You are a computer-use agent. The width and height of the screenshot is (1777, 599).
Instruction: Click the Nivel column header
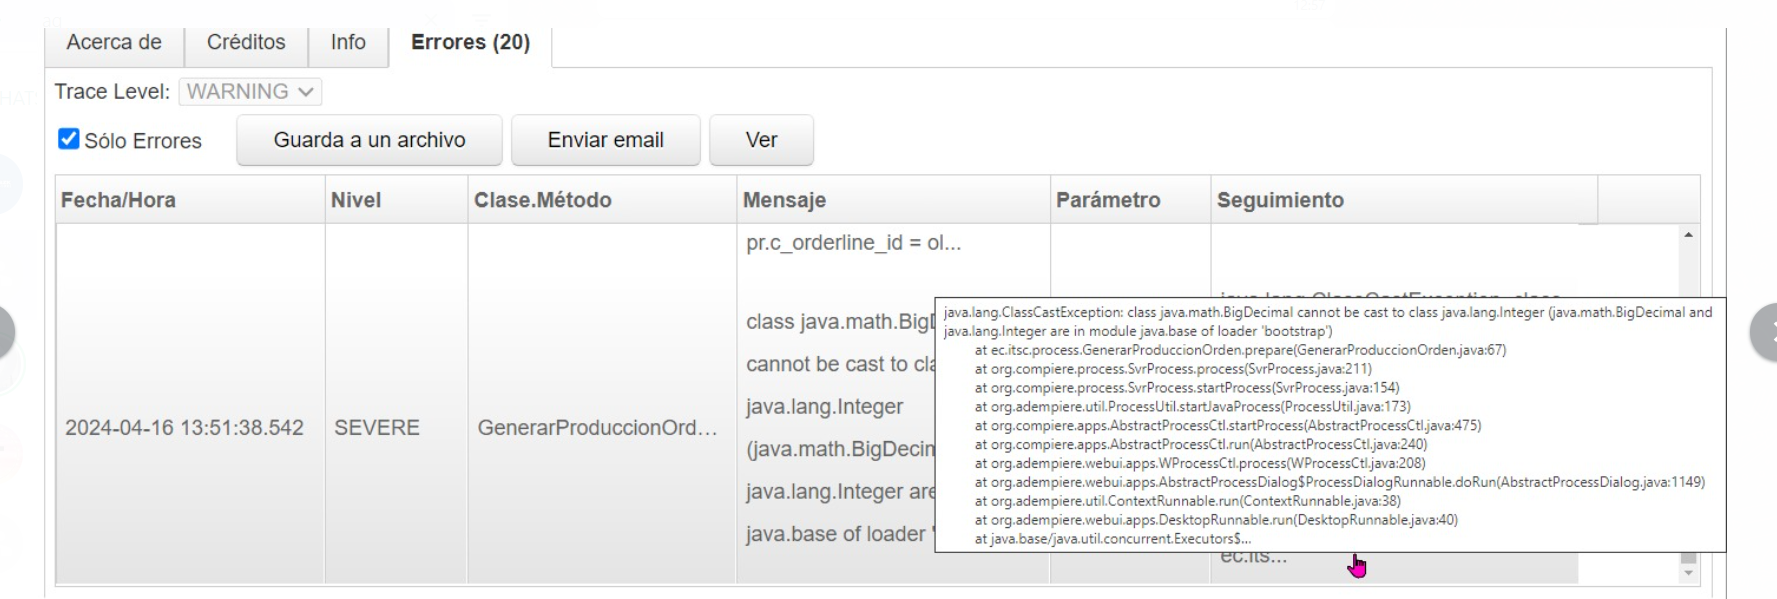click(356, 200)
